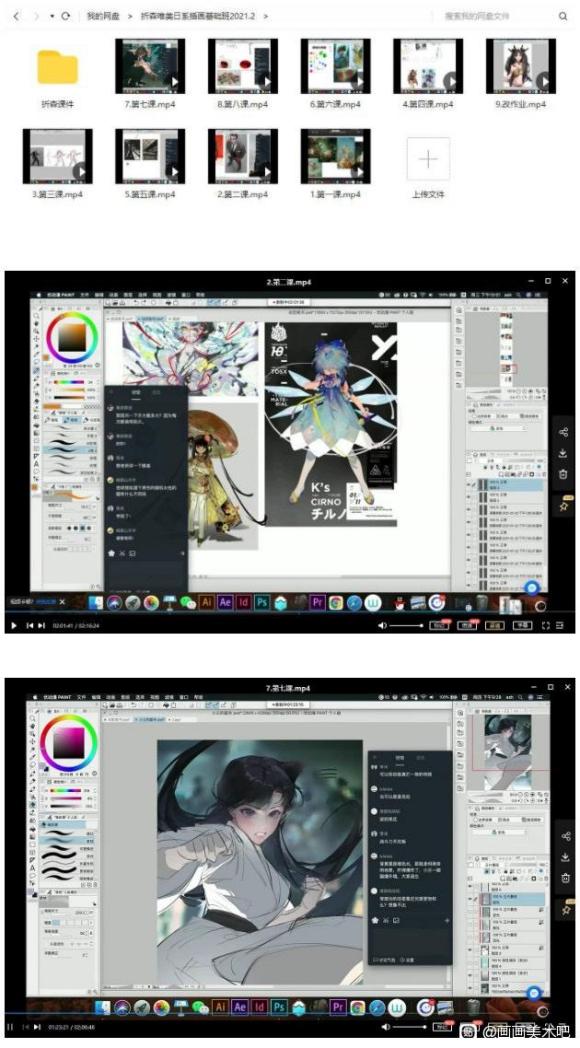Open the history dropdown arrow next to refresh

(52, 15)
